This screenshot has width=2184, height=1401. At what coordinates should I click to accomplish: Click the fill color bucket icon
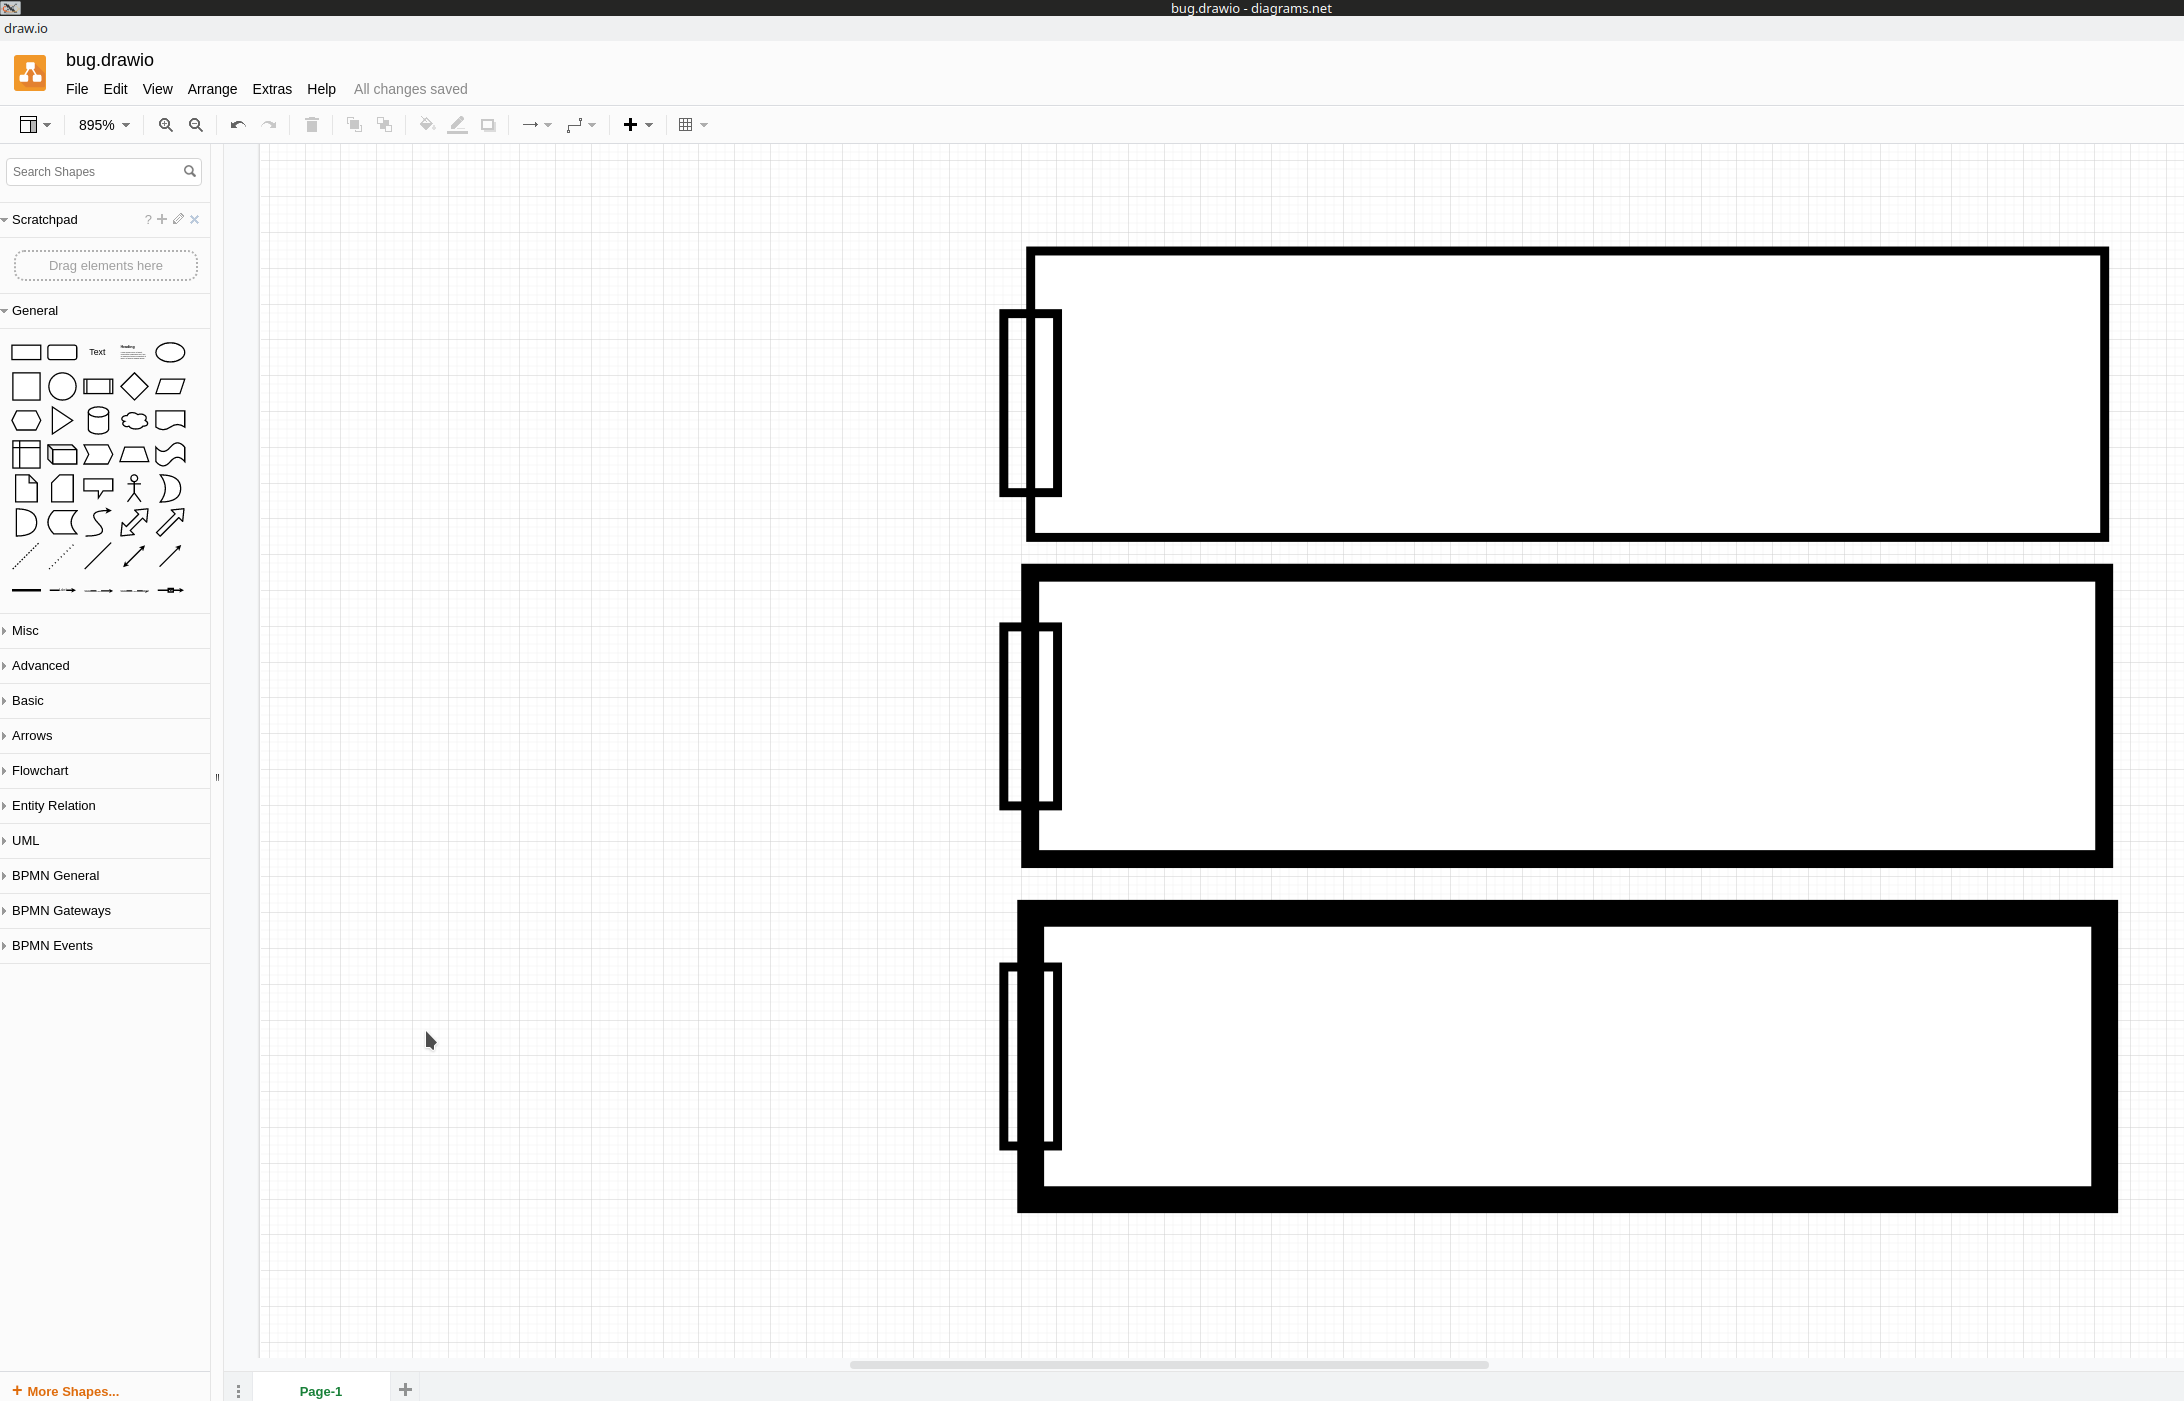coord(427,125)
